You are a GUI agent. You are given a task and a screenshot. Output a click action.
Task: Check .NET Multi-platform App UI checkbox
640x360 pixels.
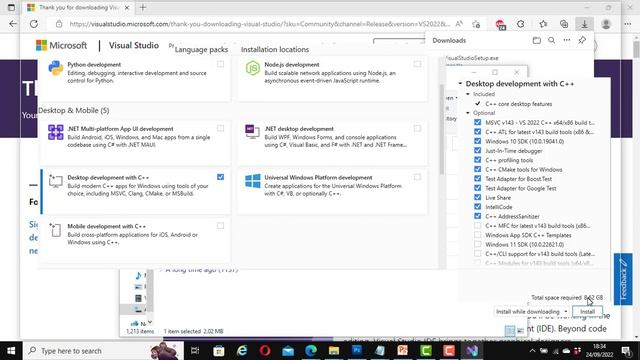[x=220, y=128]
